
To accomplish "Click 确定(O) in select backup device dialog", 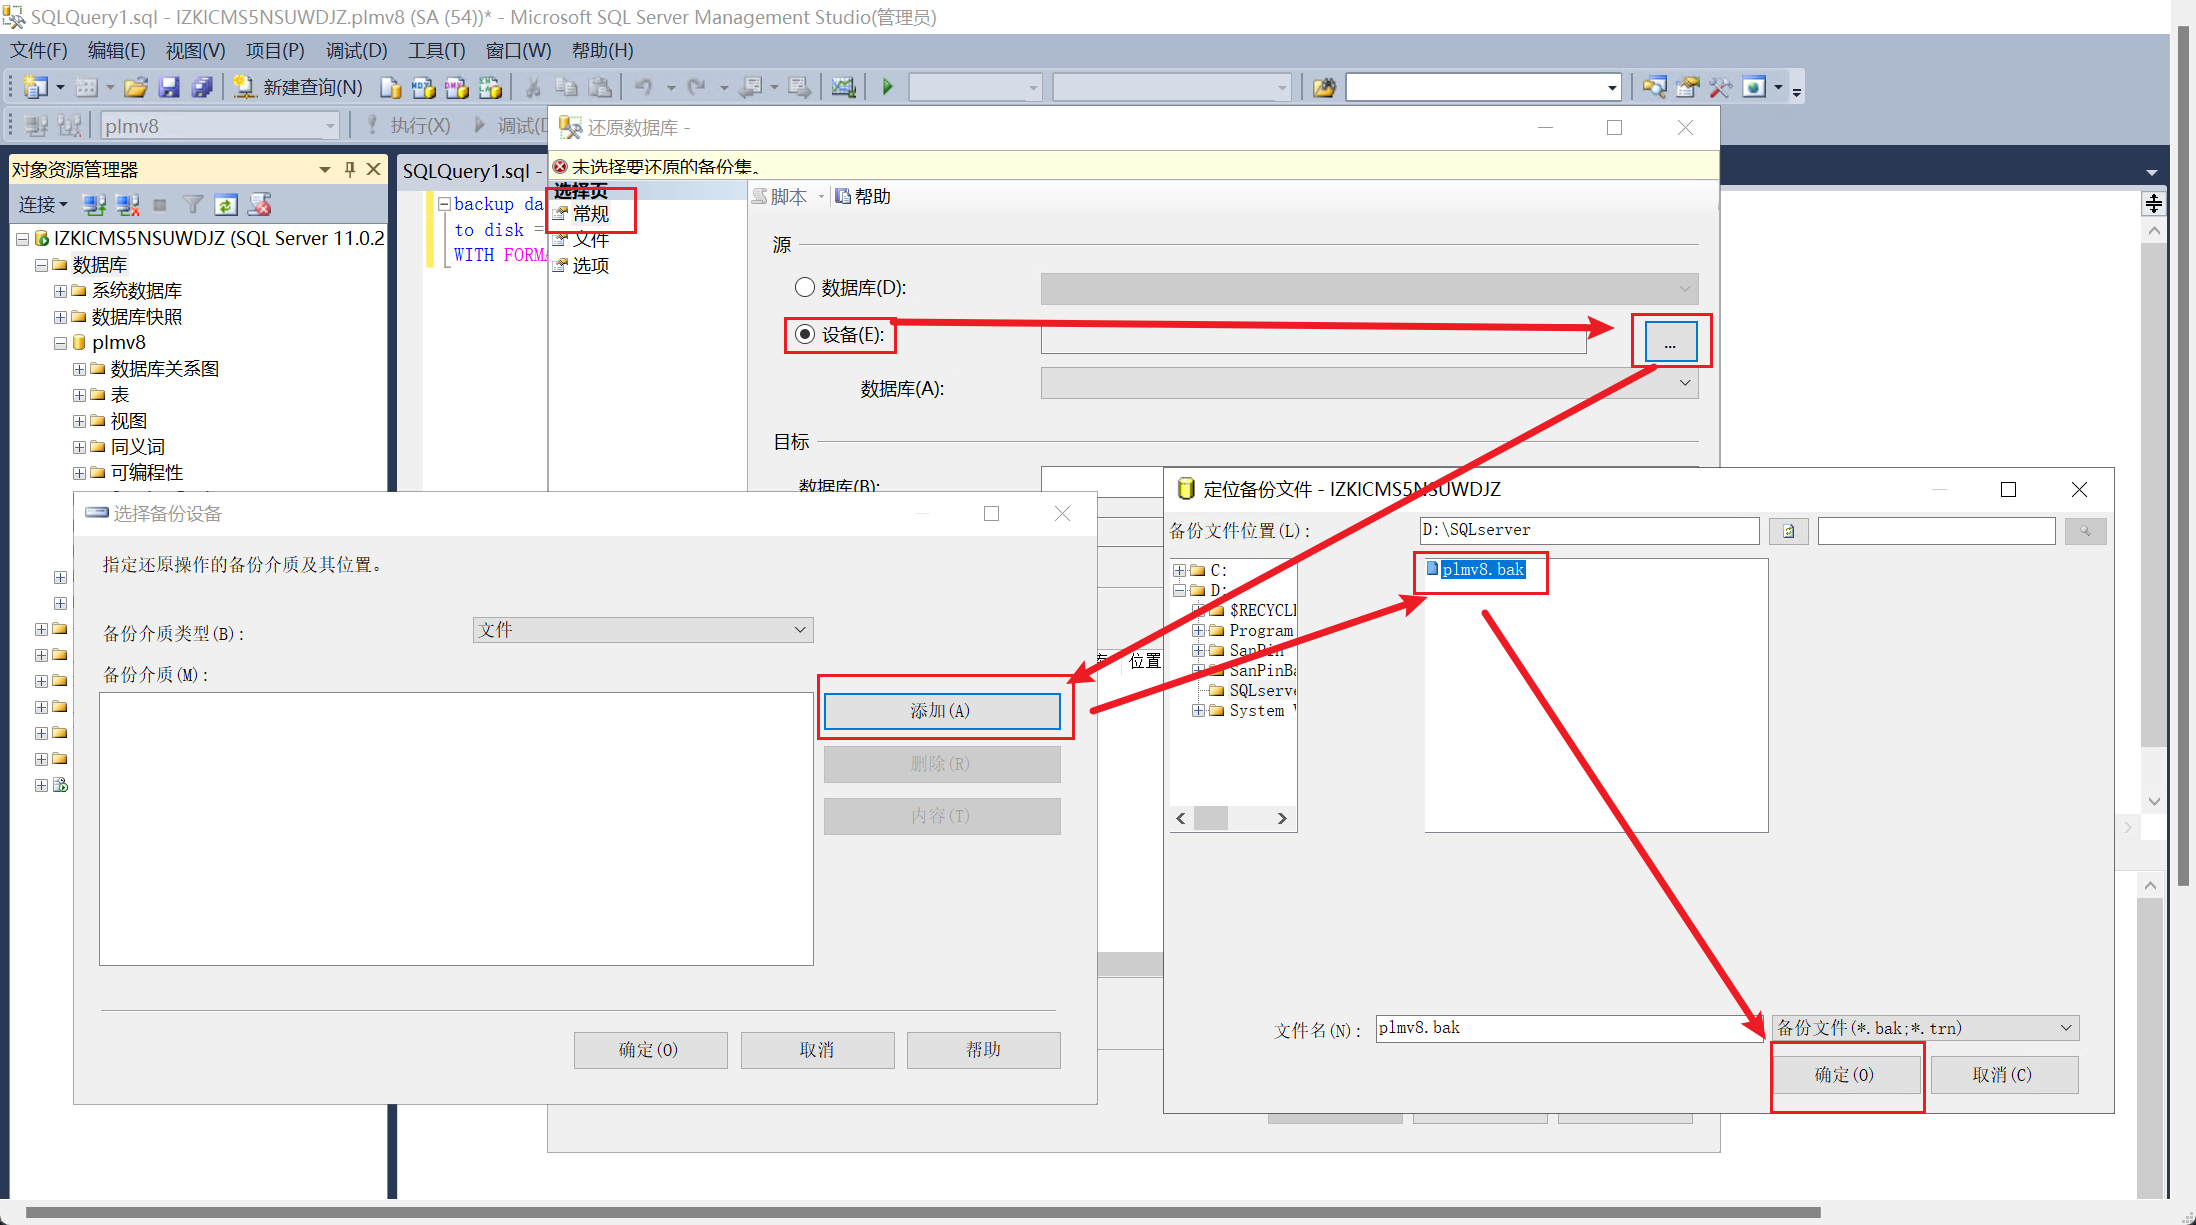I will point(649,1050).
